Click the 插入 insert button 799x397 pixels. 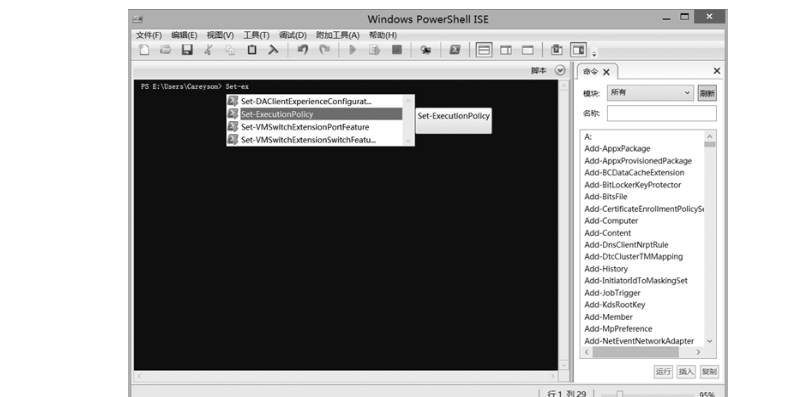click(686, 372)
